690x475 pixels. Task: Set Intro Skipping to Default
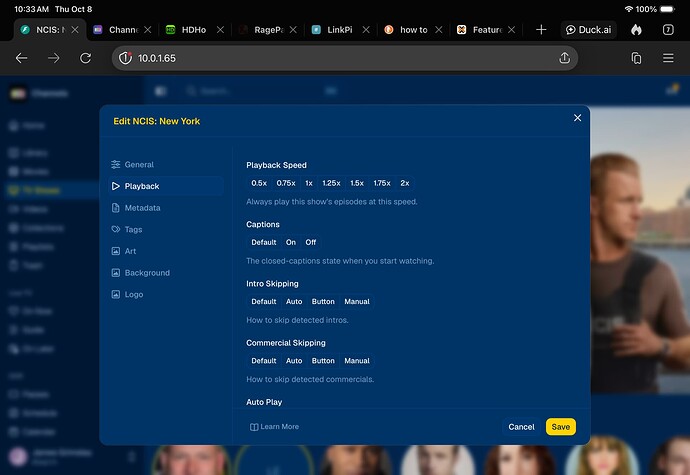264,302
